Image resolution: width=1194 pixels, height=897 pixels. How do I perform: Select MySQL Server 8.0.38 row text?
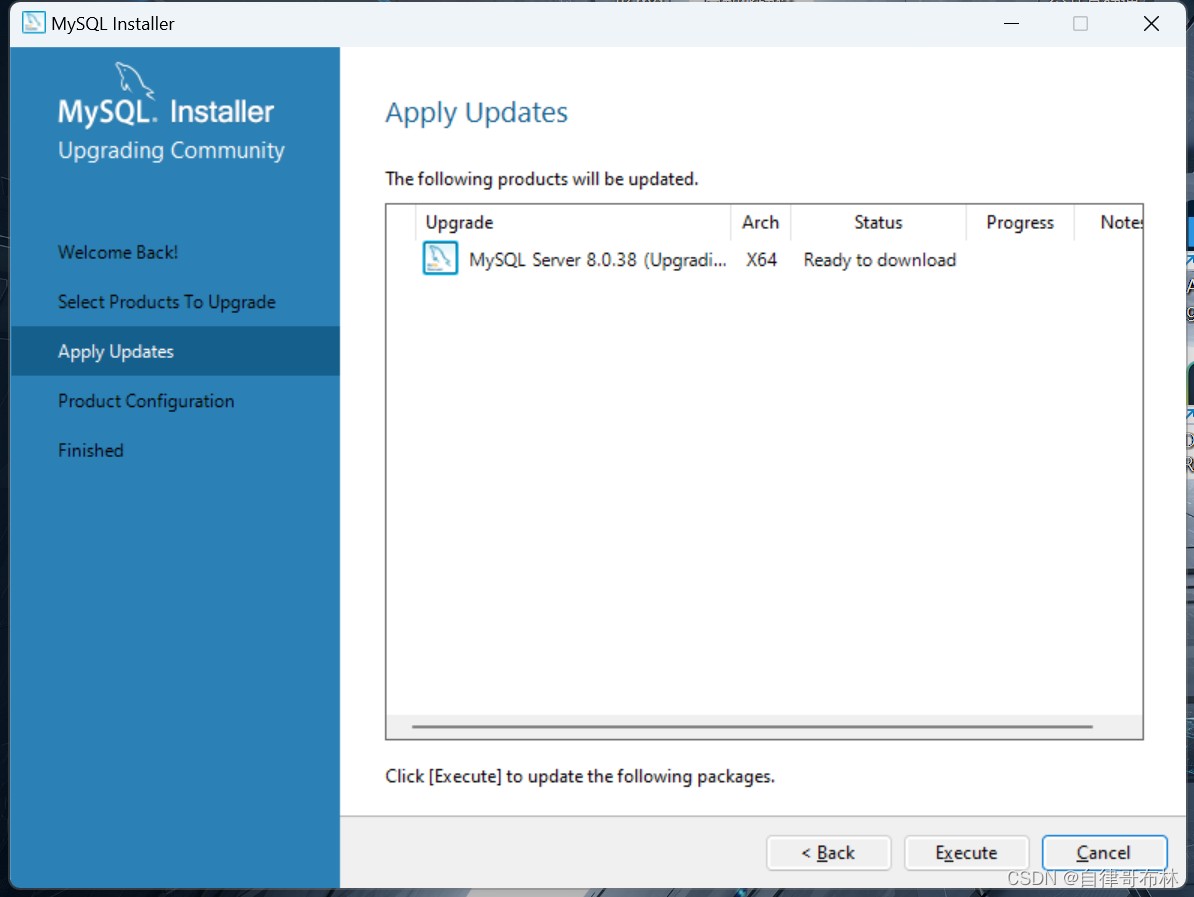pos(598,260)
